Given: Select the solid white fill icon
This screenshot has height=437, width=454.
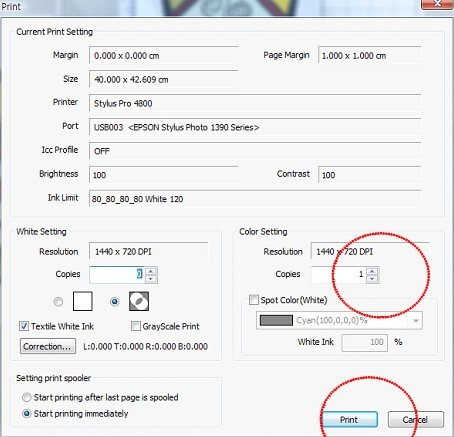Looking at the screenshot, I should point(83,301).
